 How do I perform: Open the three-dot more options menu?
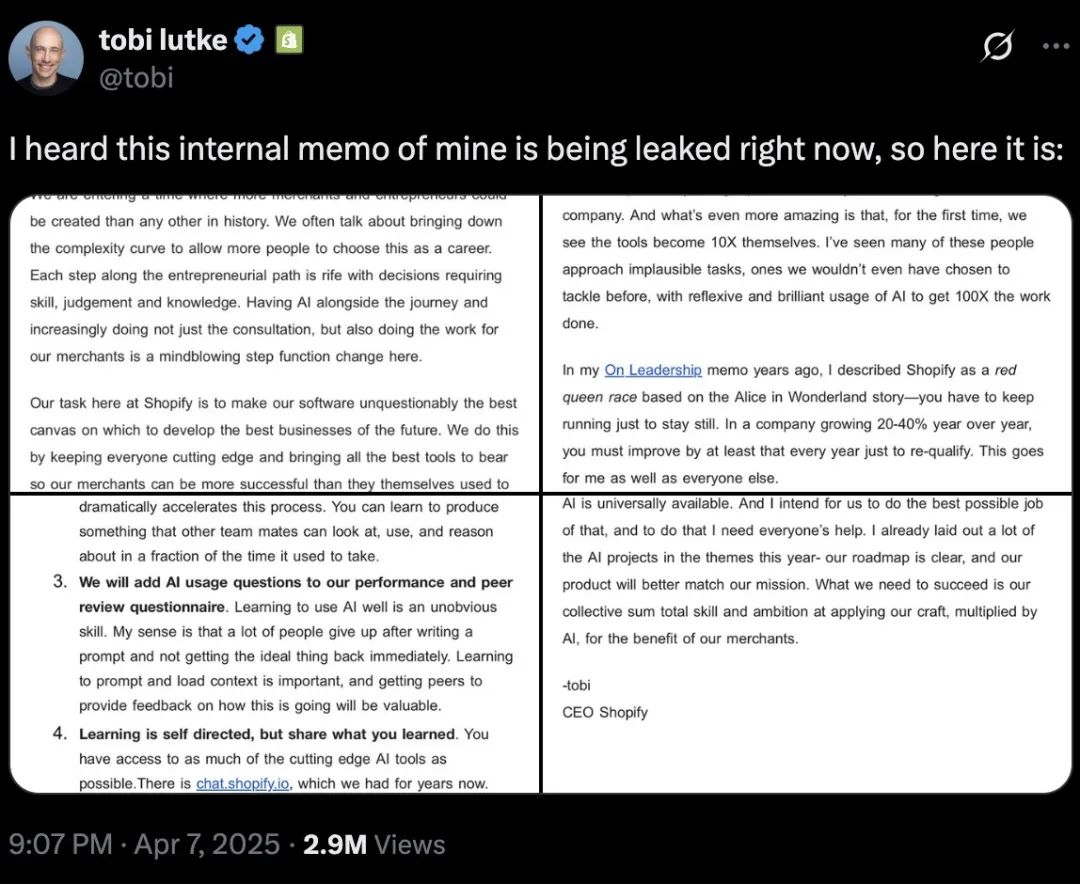1056,46
